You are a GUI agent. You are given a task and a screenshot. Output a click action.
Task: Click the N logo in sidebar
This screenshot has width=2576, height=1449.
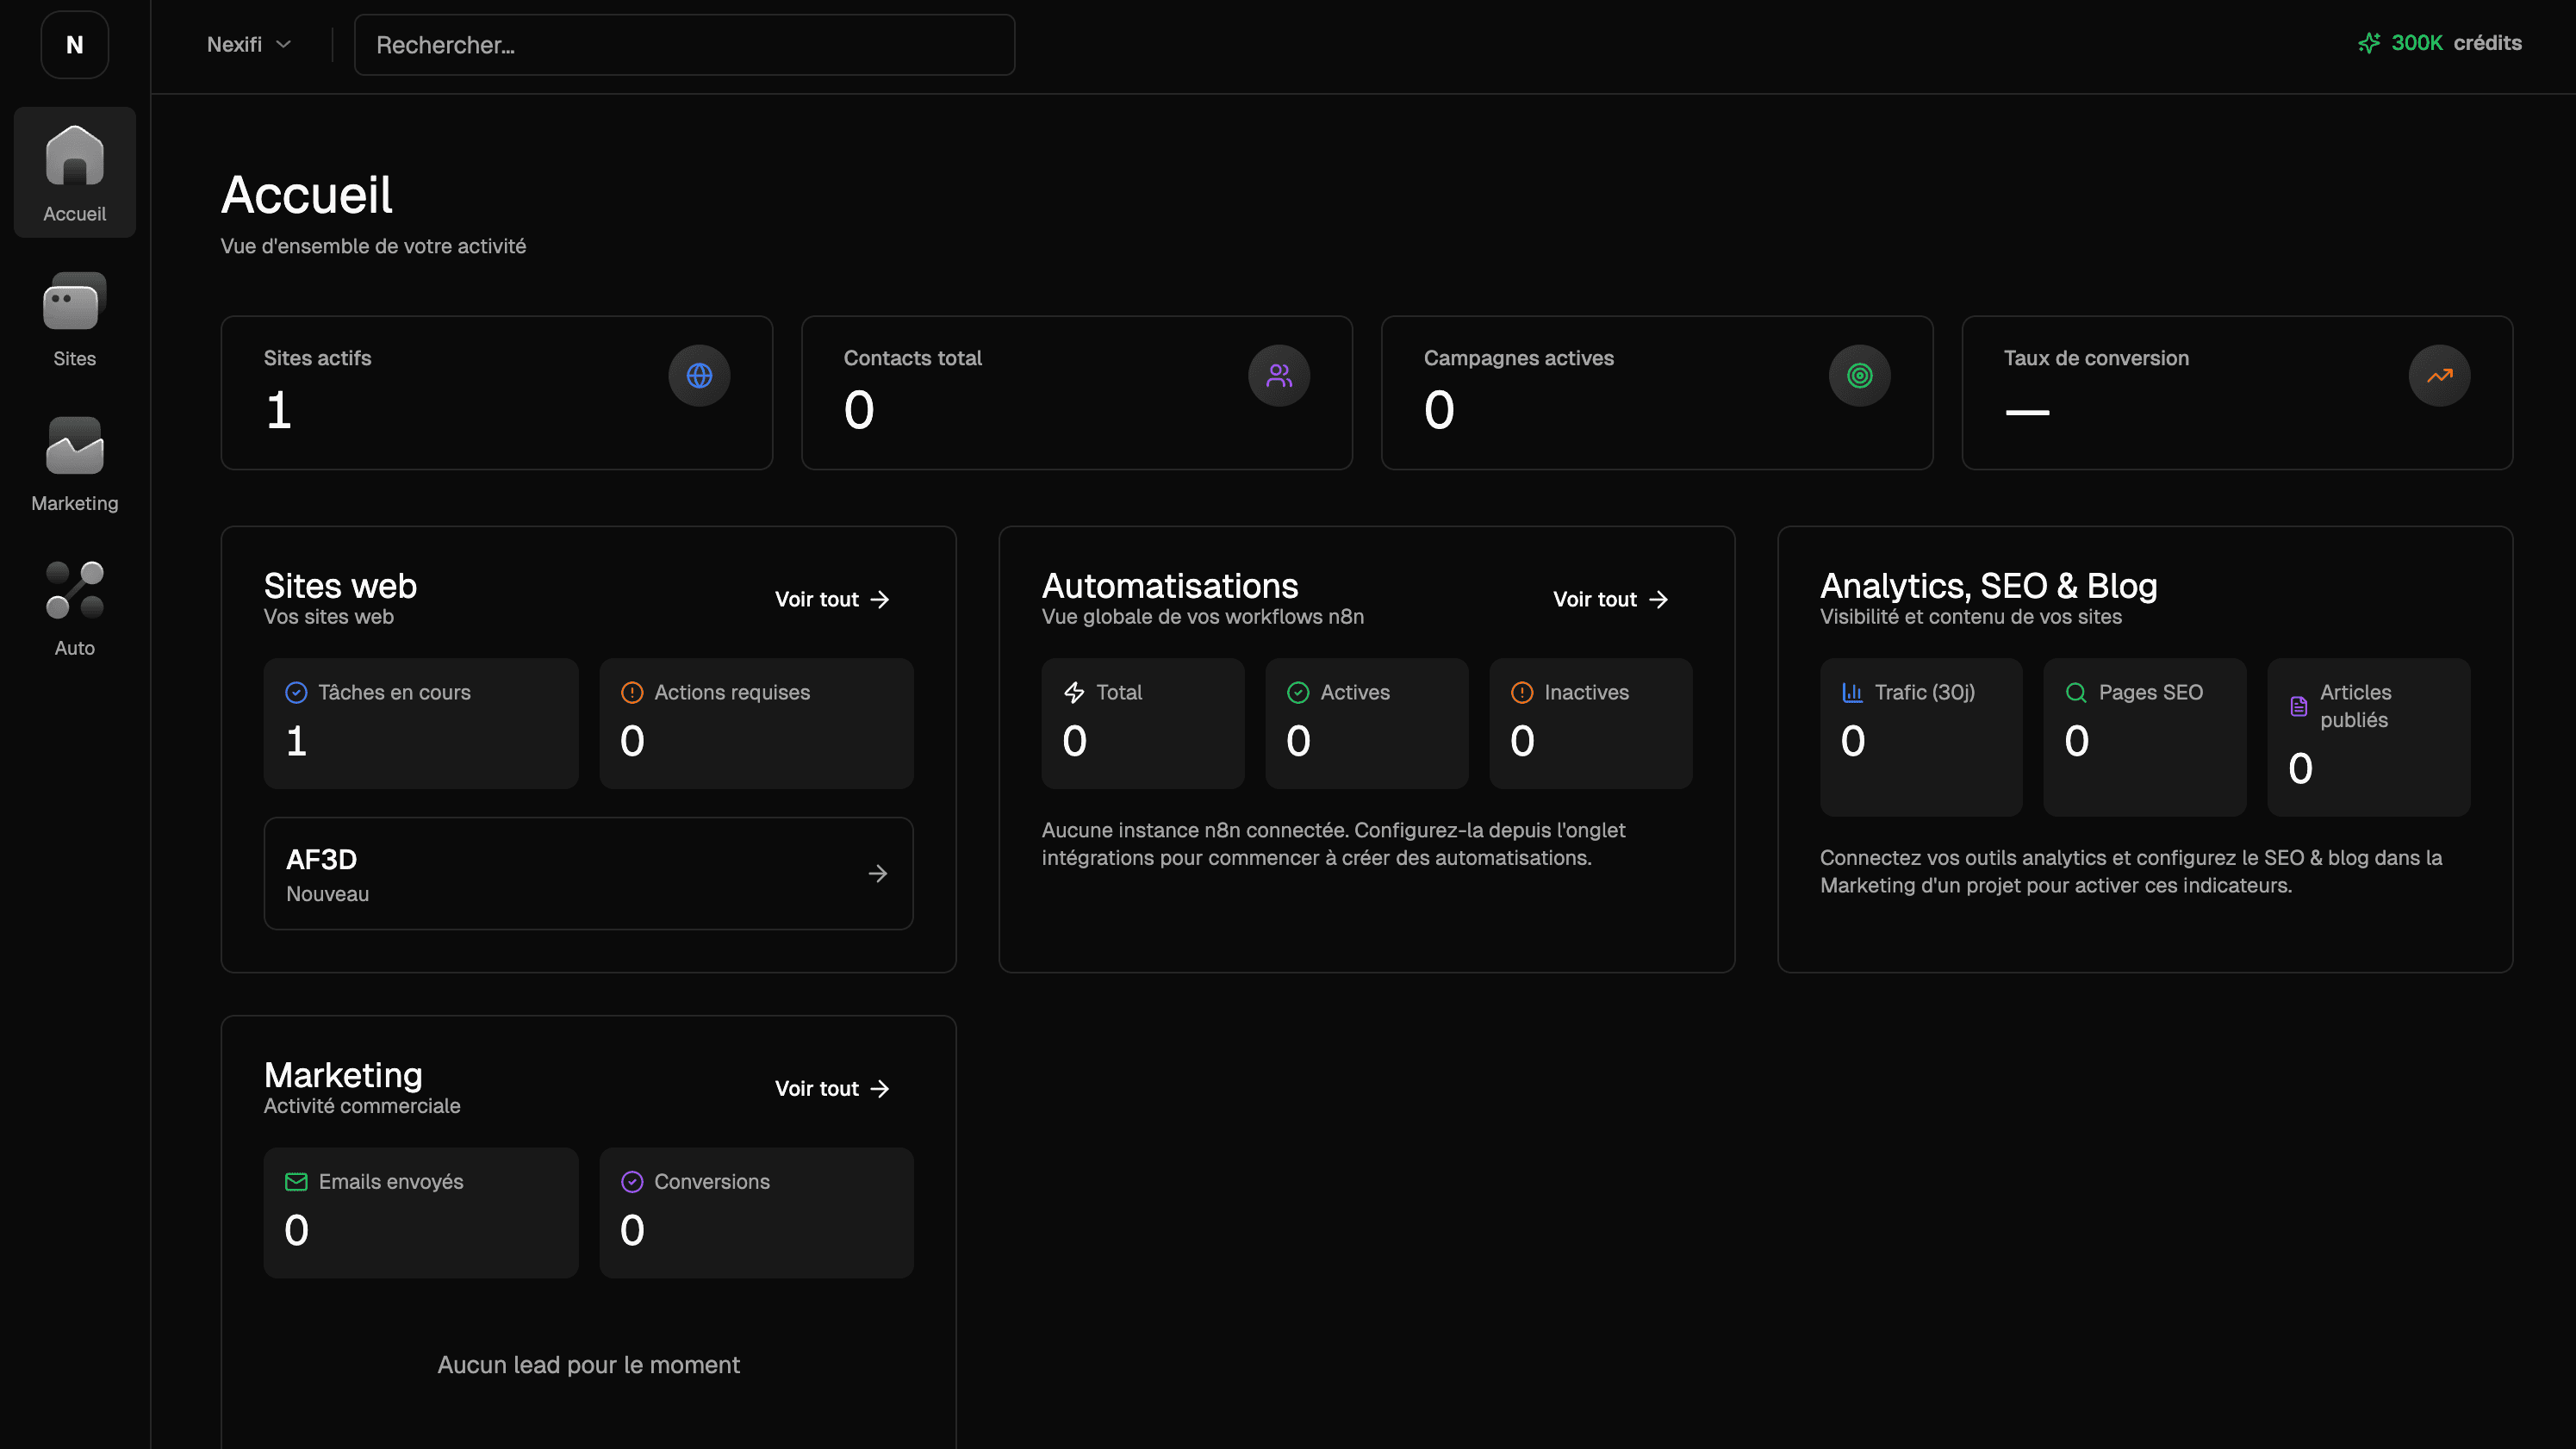click(x=74, y=45)
